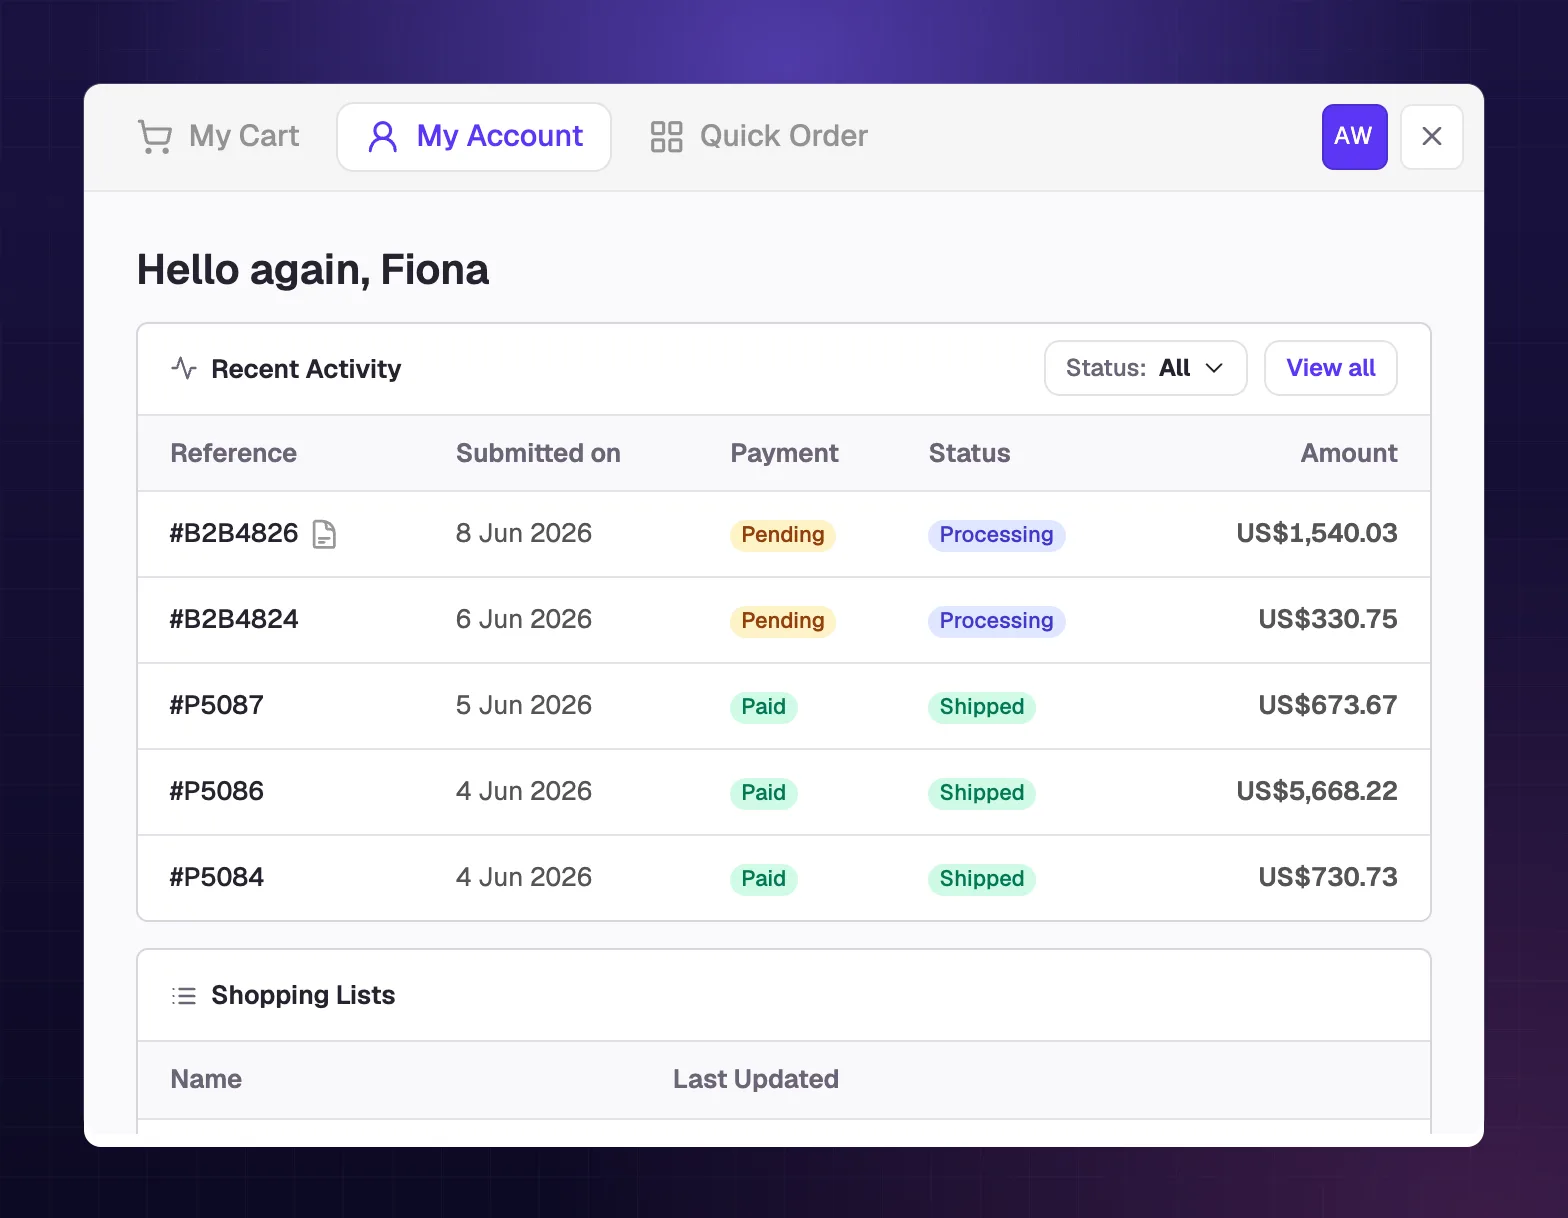Click the Amount column header
The width and height of the screenshot is (1568, 1218).
1349,453
